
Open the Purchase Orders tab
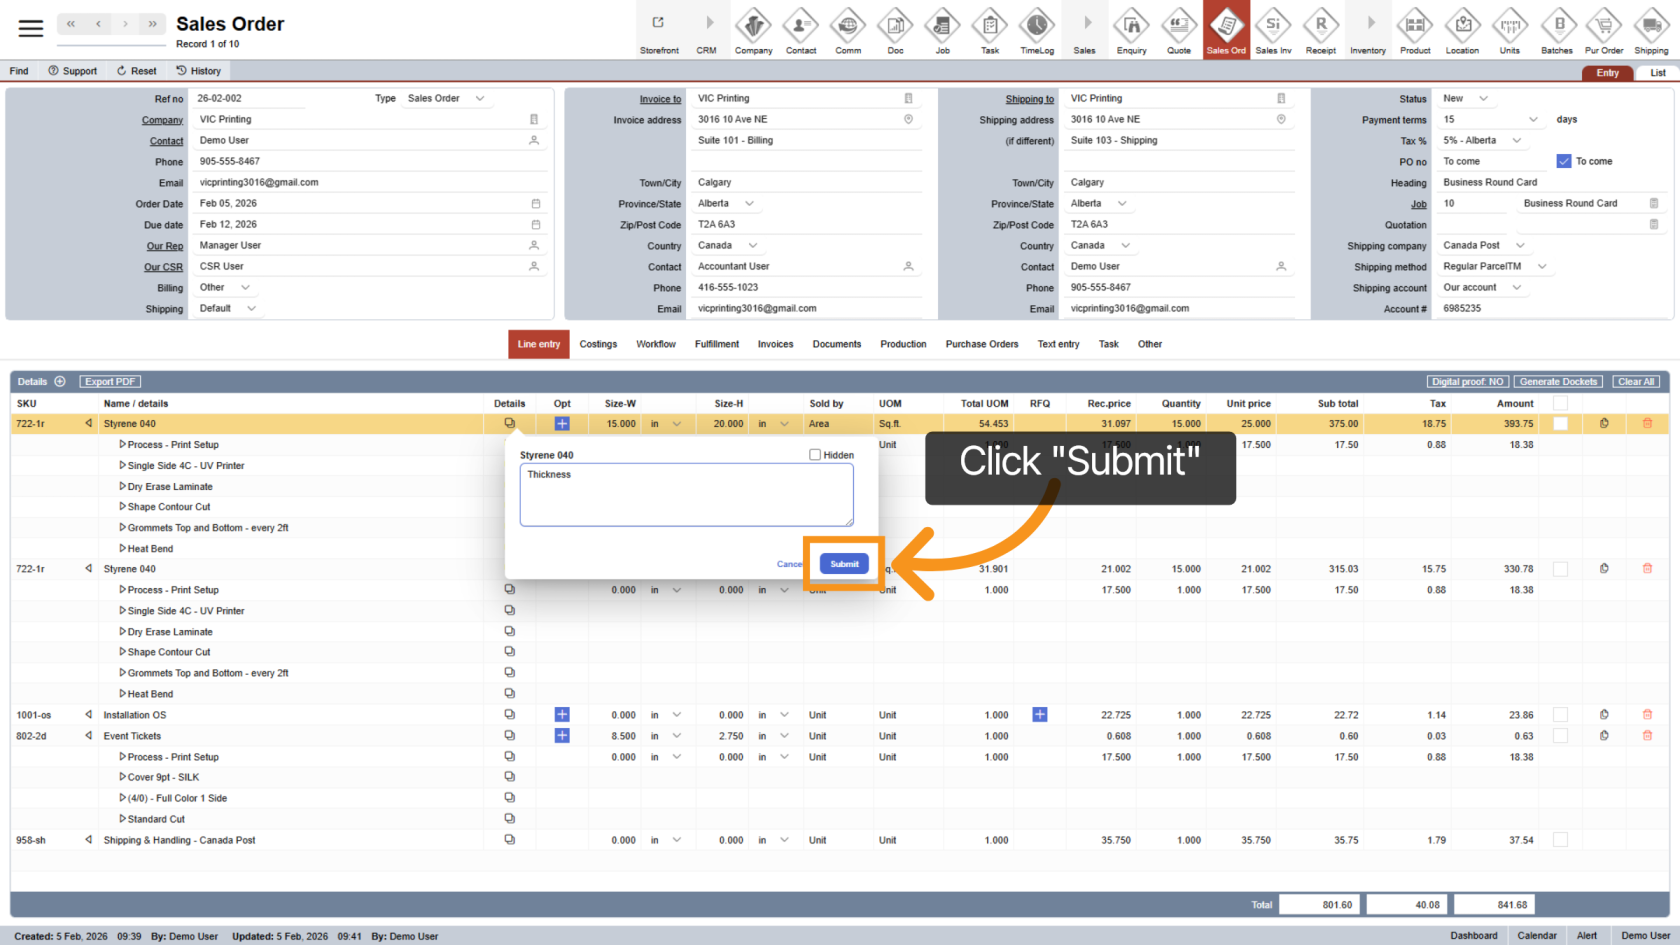tap(981, 344)
